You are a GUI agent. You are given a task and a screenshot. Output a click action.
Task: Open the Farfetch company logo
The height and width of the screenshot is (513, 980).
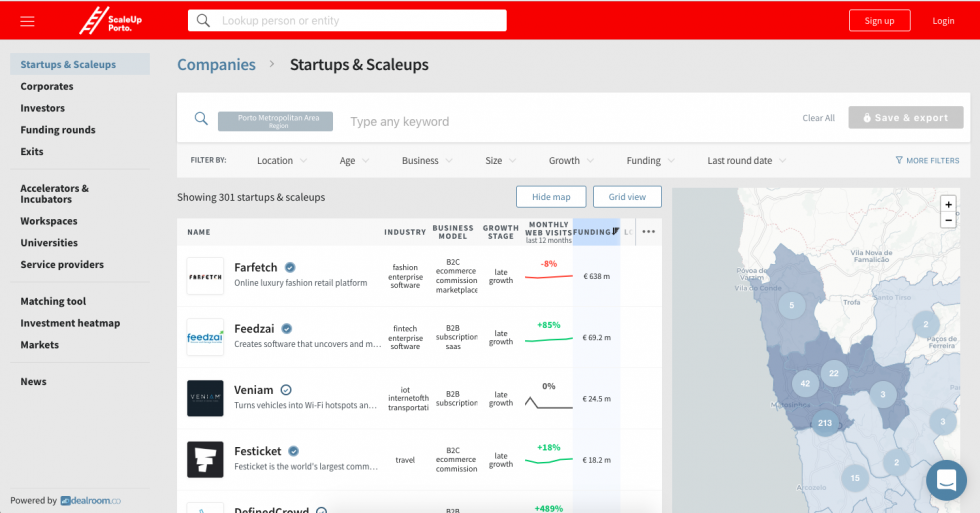[x=205, y=276]
